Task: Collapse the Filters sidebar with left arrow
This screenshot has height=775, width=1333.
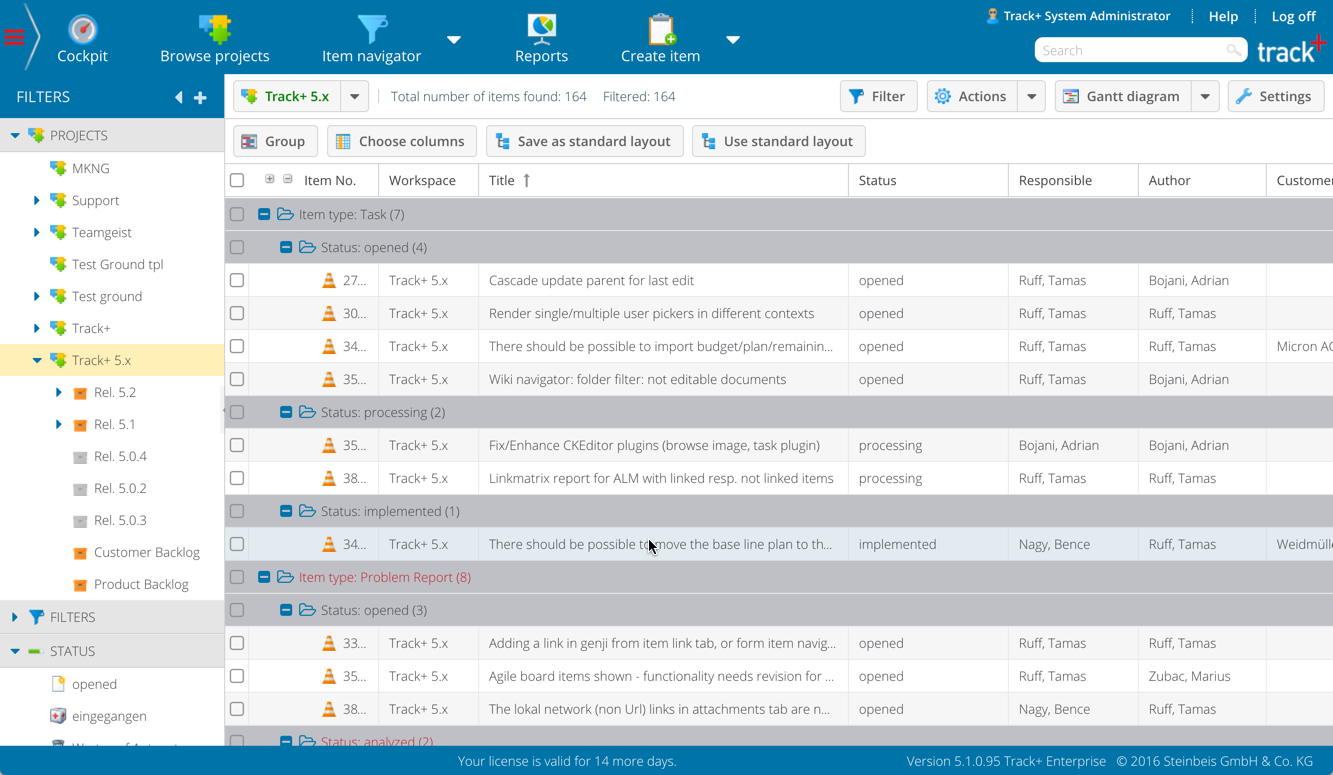Action: click(179, 98)
